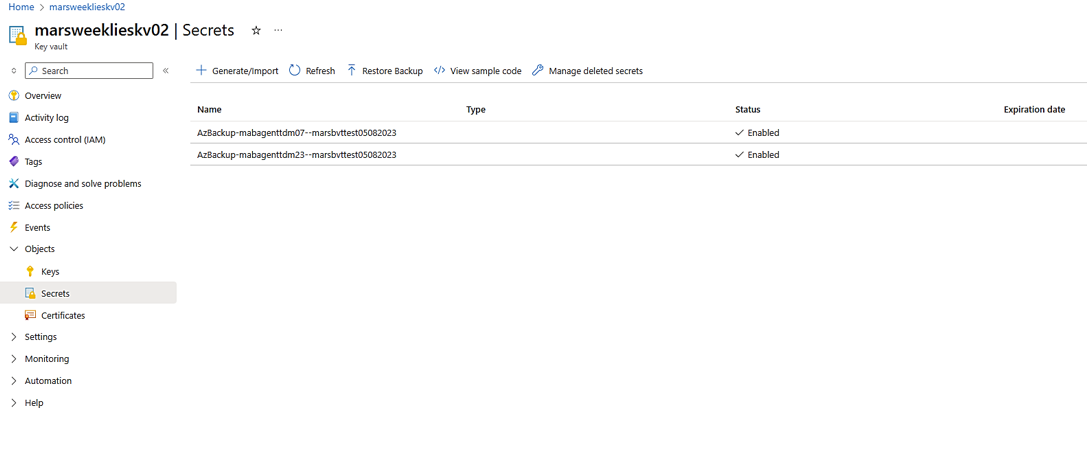Expand the Settings section

click(13, 337)
